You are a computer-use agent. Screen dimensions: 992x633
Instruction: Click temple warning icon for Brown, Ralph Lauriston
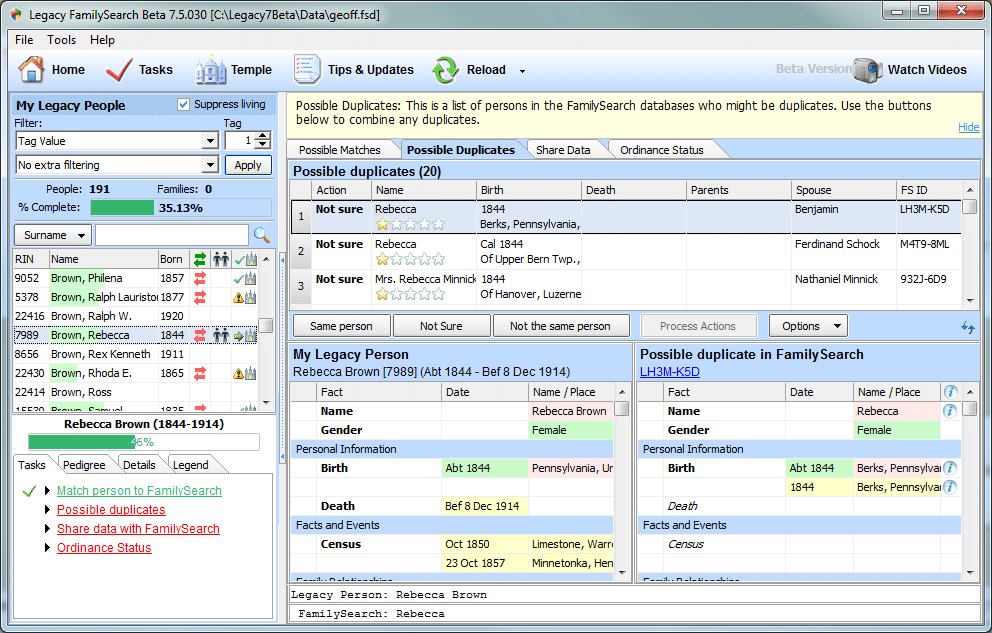click(x=245, y=297)
